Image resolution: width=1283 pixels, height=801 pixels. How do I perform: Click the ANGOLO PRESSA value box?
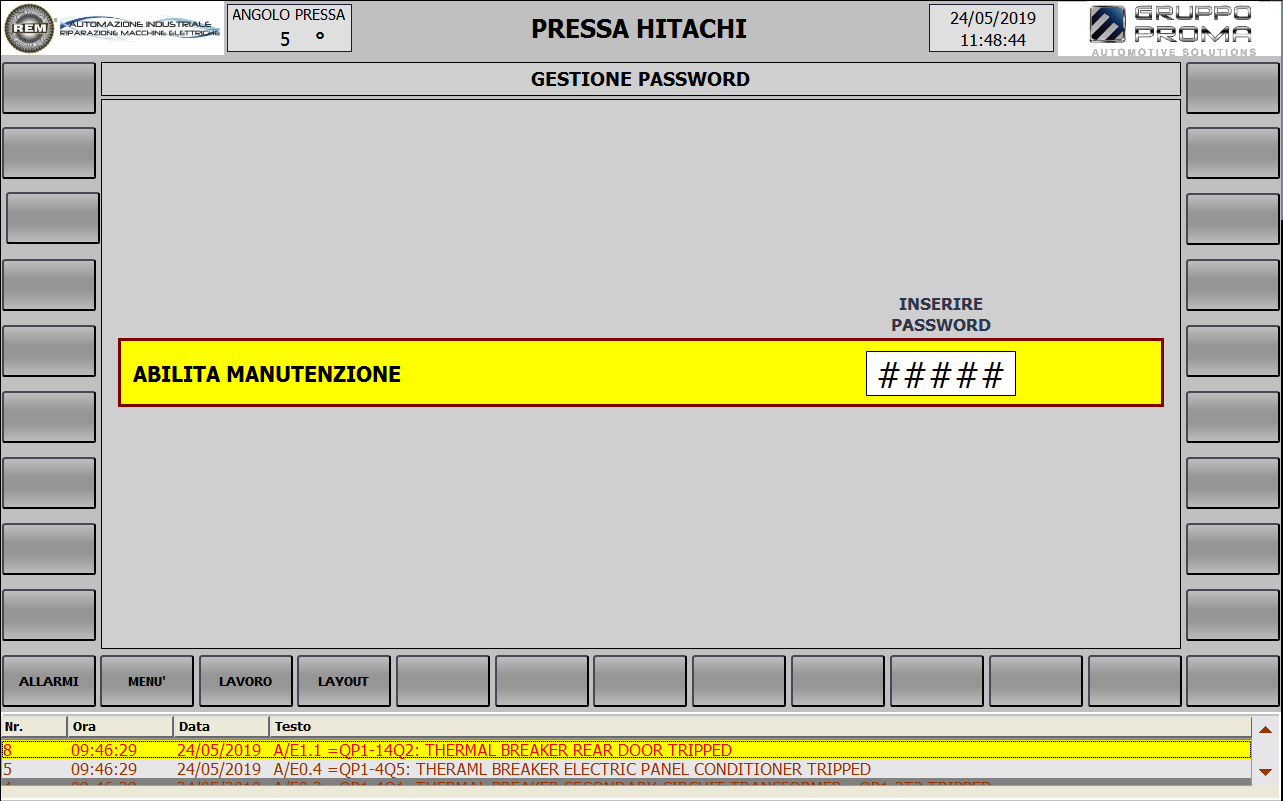(289, 28)
